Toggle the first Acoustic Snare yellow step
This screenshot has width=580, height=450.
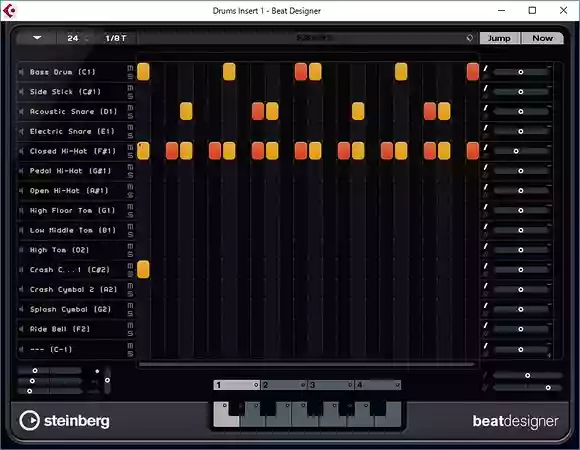186,111
